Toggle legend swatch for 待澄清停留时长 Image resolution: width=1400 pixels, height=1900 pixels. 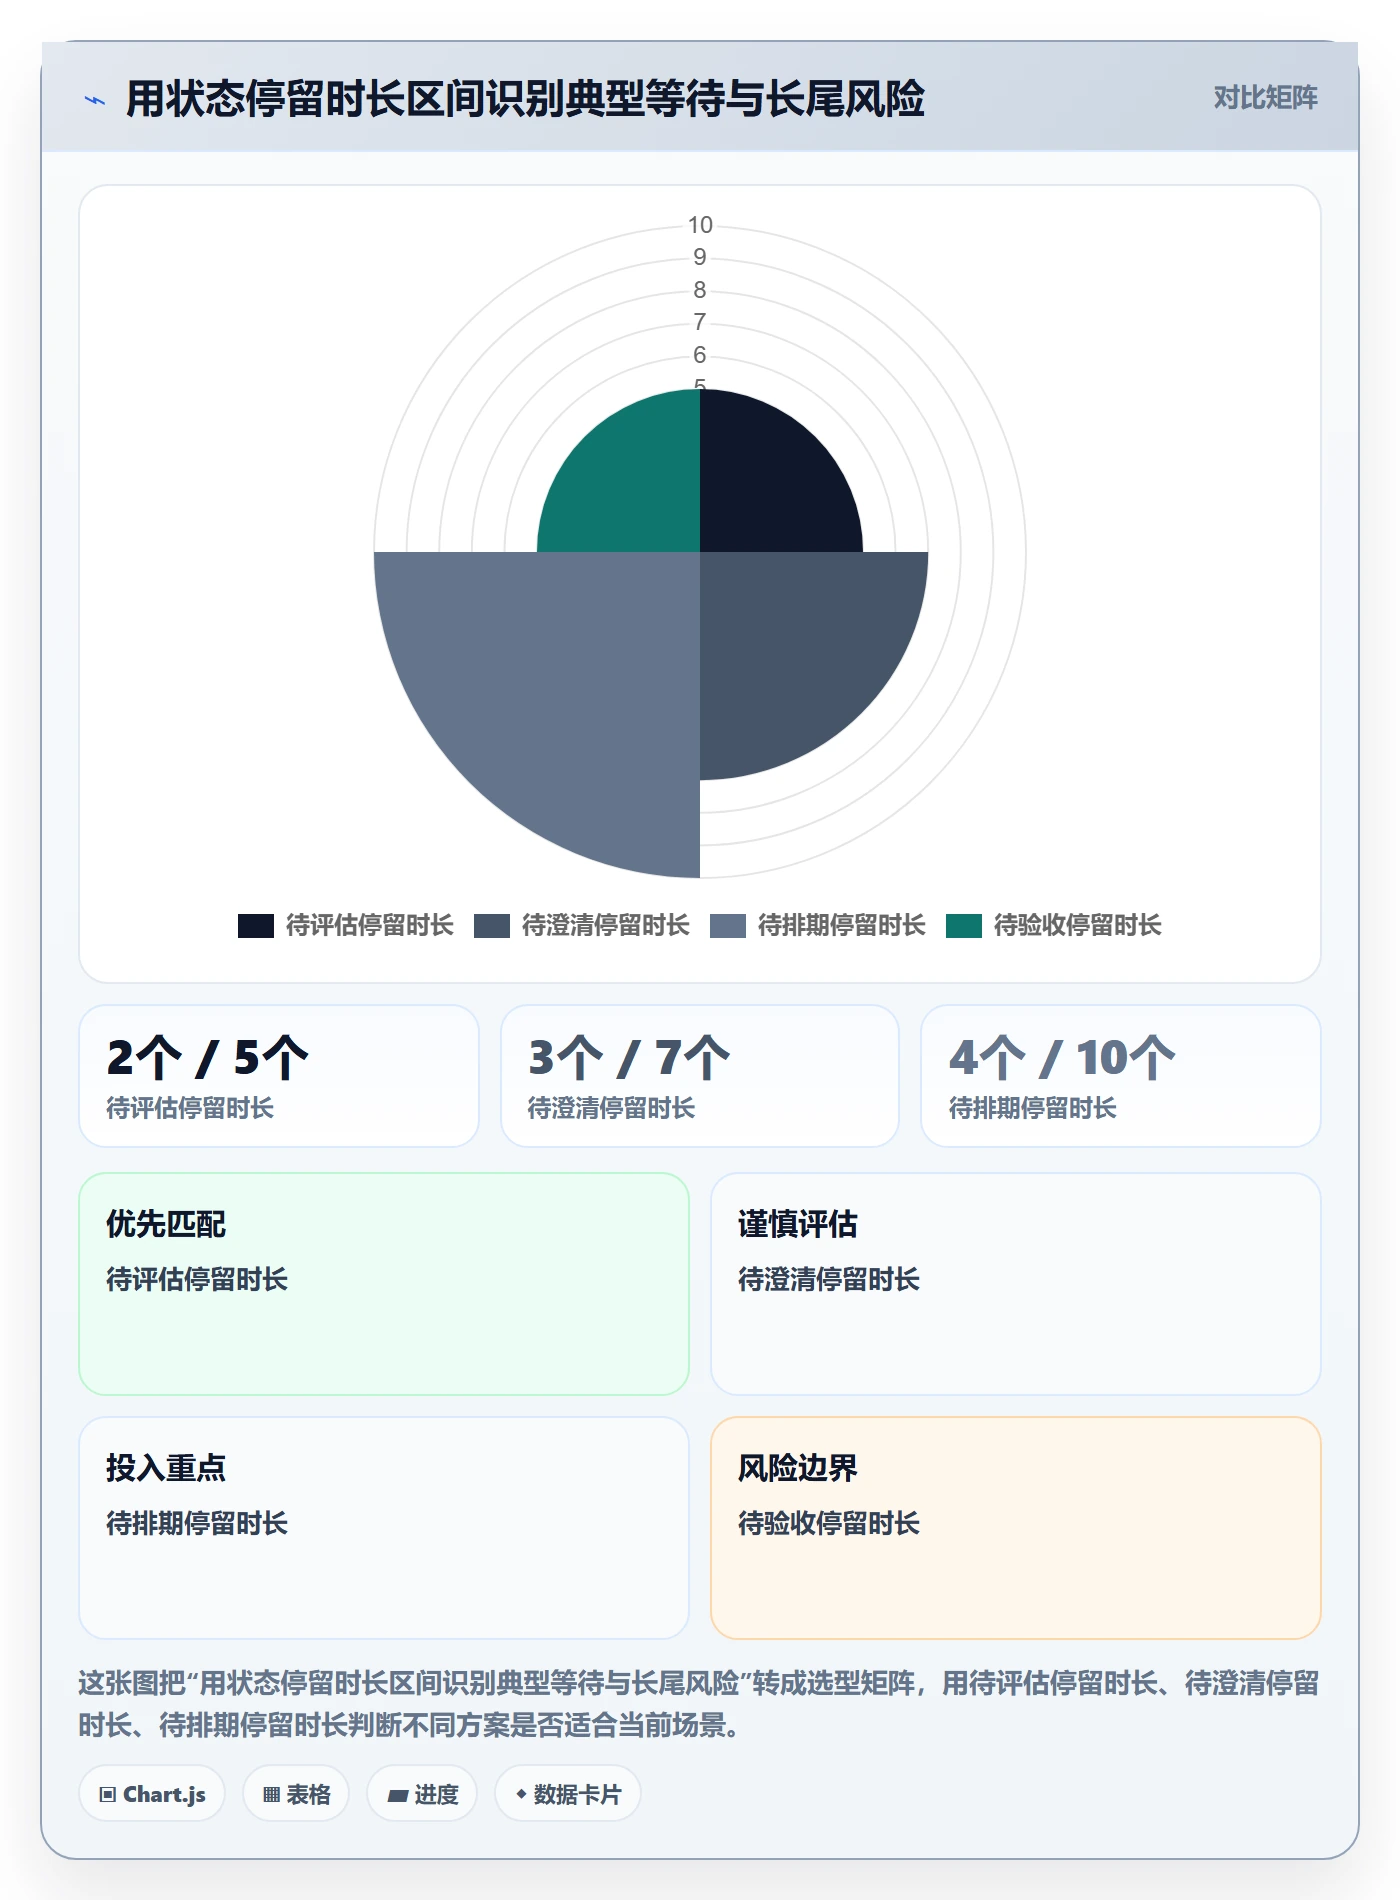(492, 926)
